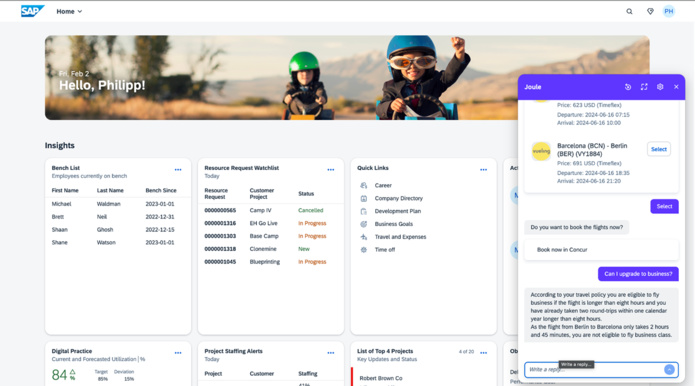Open Quick Links card options menu
Image resolution: width=695 pixels, height=386 pixels.
(483, 170)
